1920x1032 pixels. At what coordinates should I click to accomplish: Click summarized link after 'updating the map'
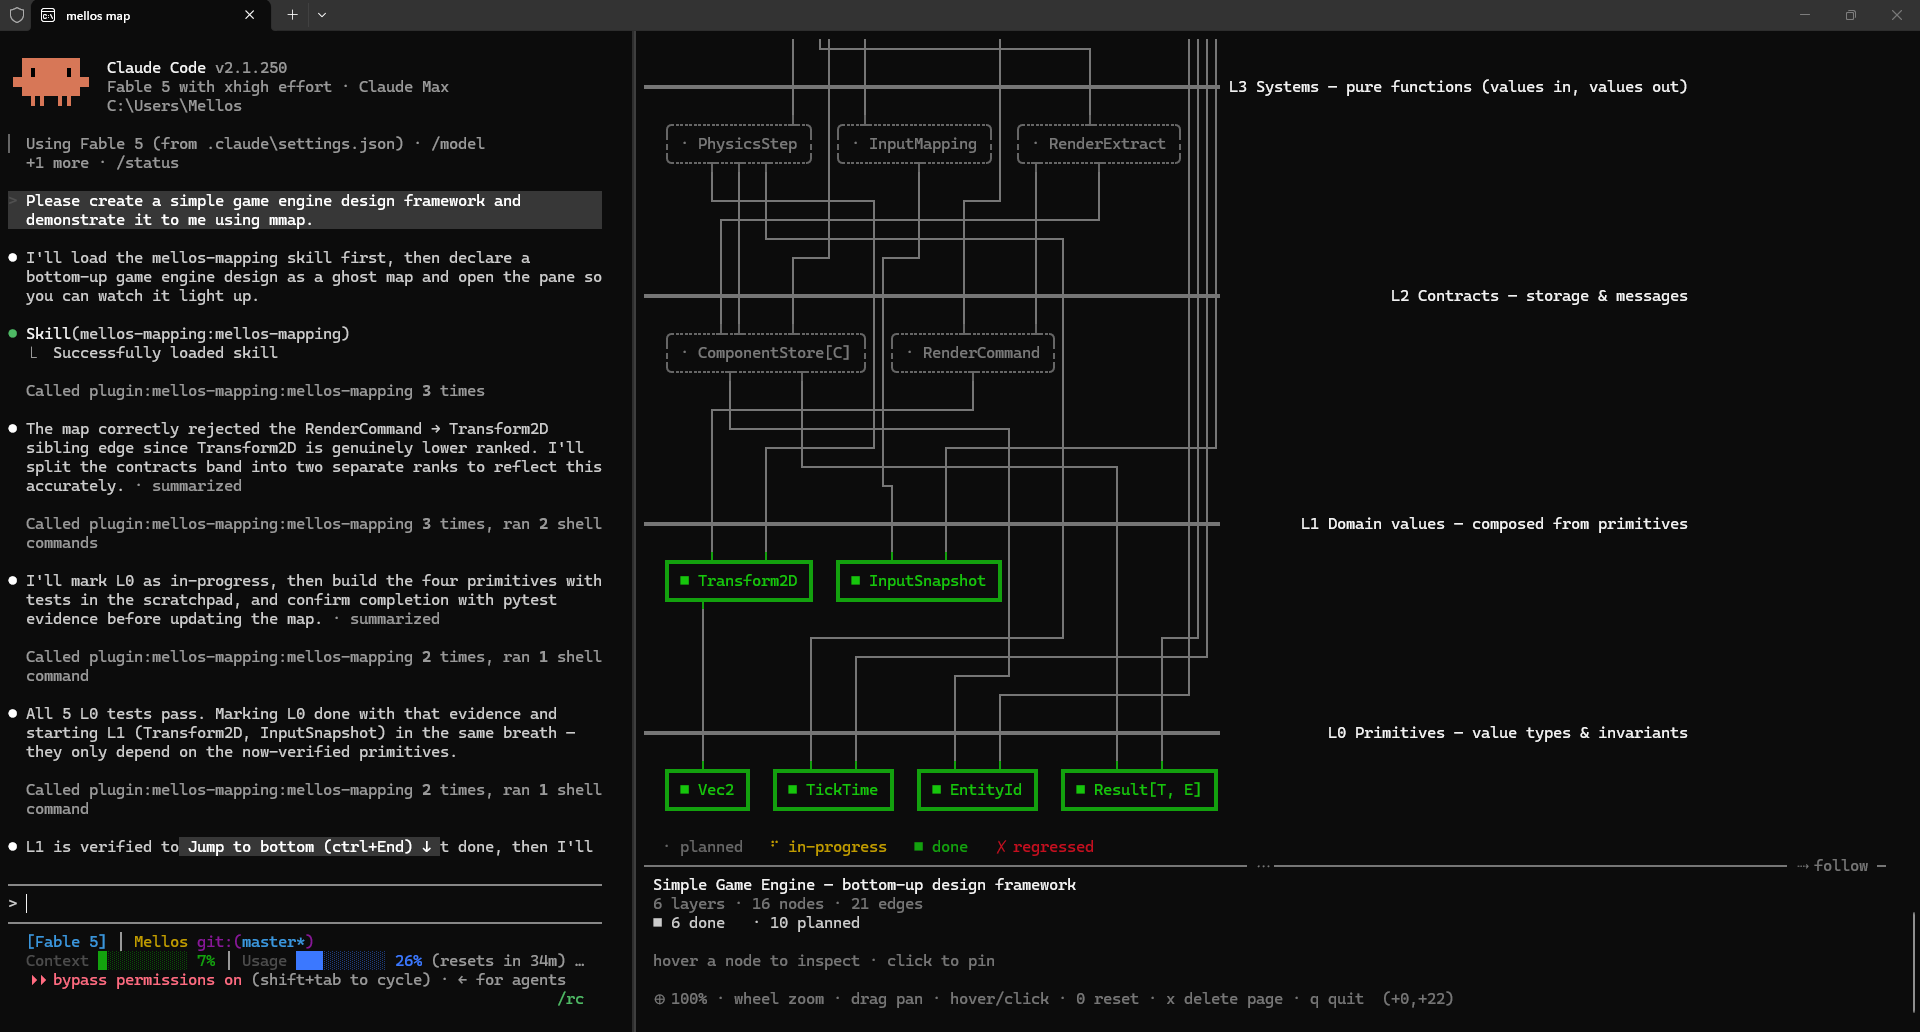click(x=395, y=619)
